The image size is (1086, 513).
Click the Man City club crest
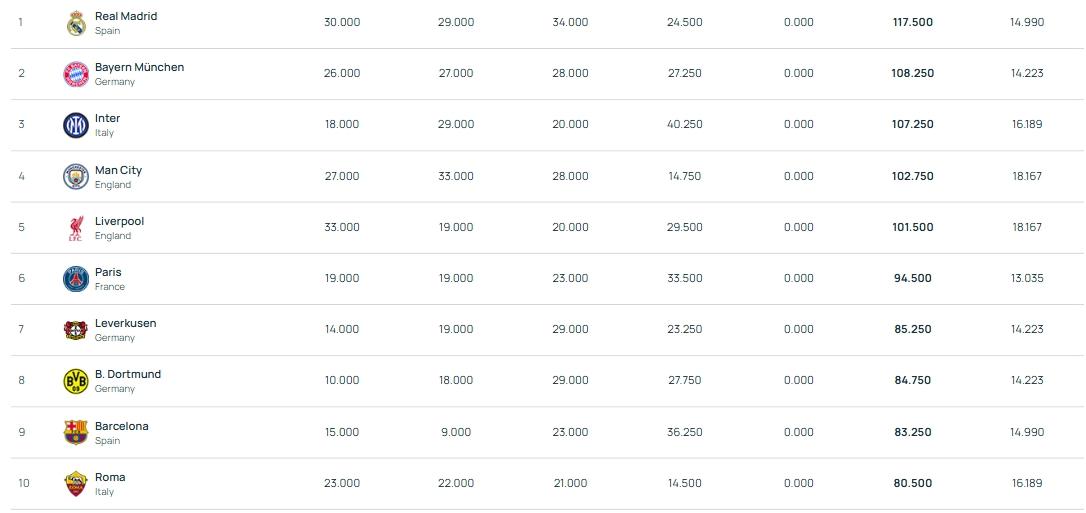pyautogui.click(x=76, y=177)
